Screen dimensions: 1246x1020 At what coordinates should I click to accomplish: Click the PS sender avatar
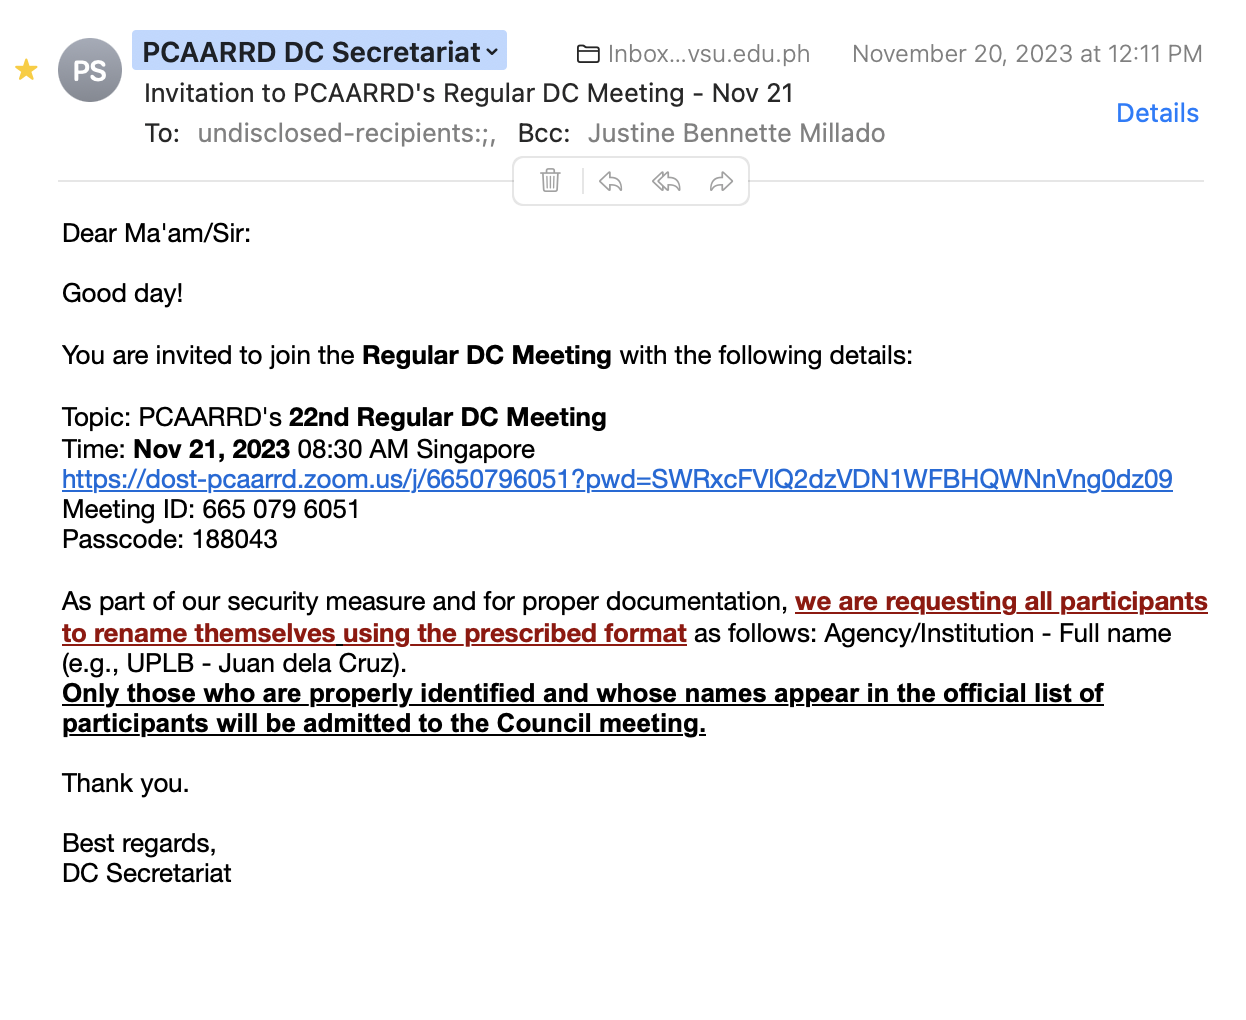[x=90, y=70]
